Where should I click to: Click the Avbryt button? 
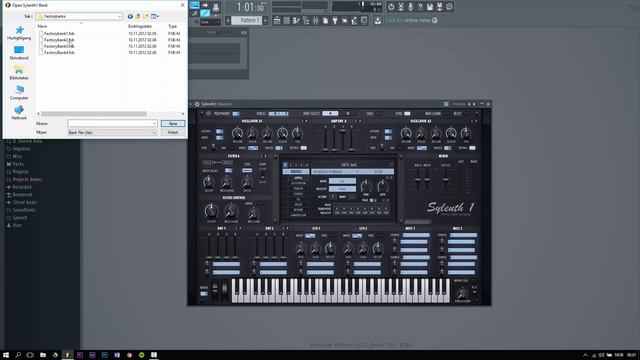[173, 132]
